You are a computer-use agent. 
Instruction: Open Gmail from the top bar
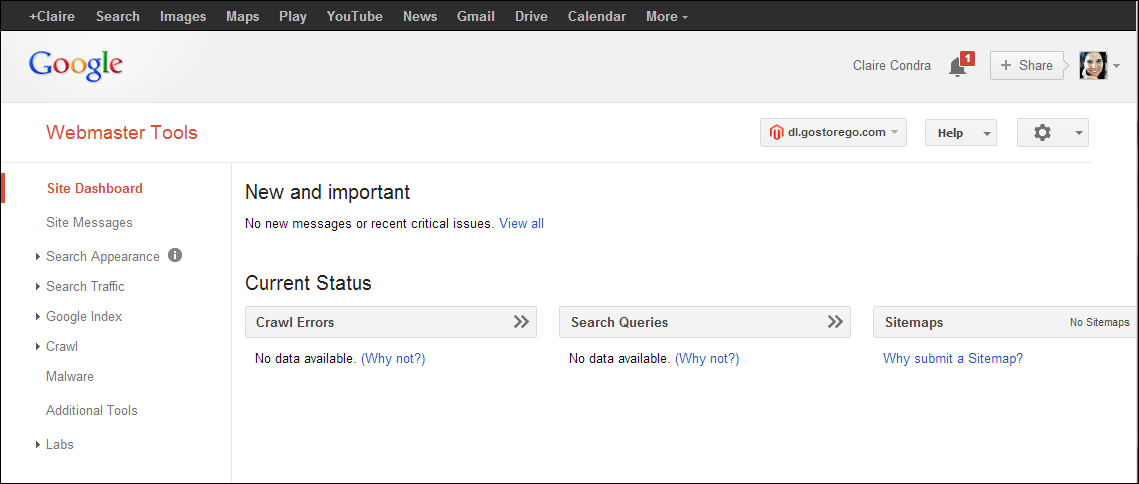click(476, 16)
